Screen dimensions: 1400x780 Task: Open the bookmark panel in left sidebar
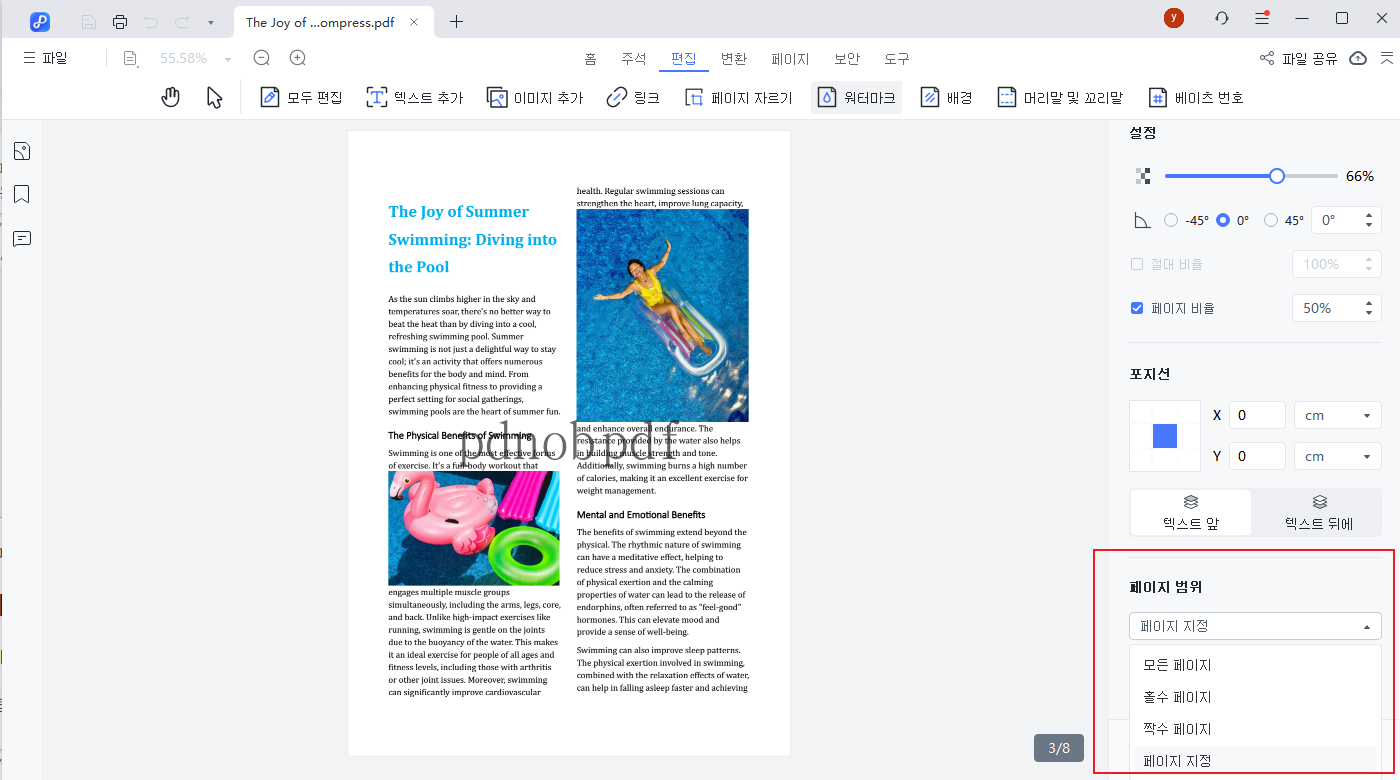click(x=22, y=194)
